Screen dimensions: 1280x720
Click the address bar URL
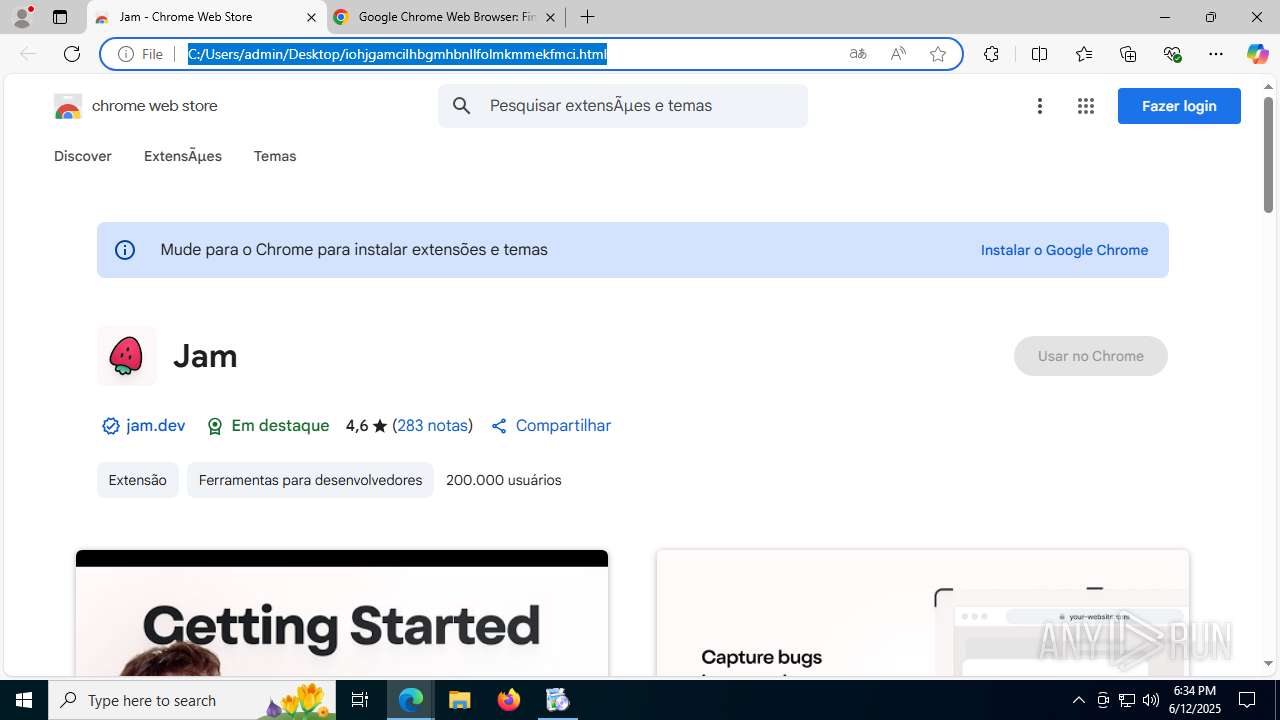pyautogui.click(x=397, y=54)
